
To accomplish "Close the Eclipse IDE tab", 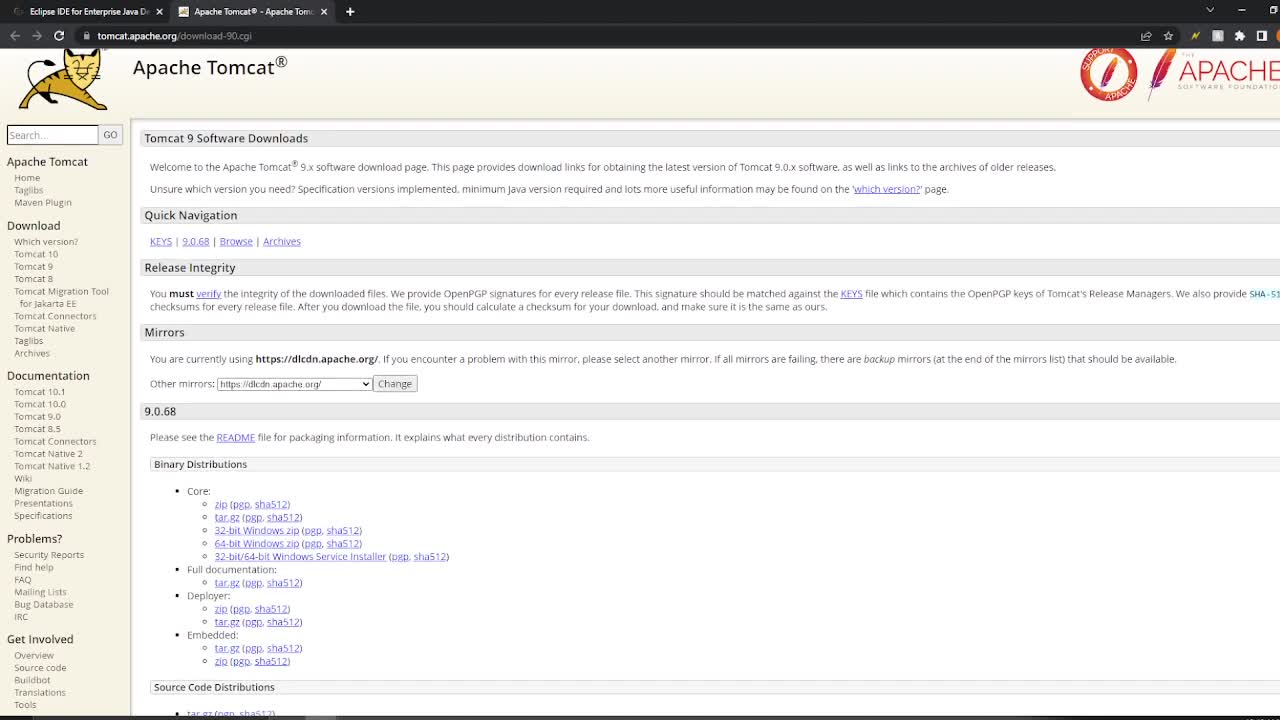I will 159,12.
